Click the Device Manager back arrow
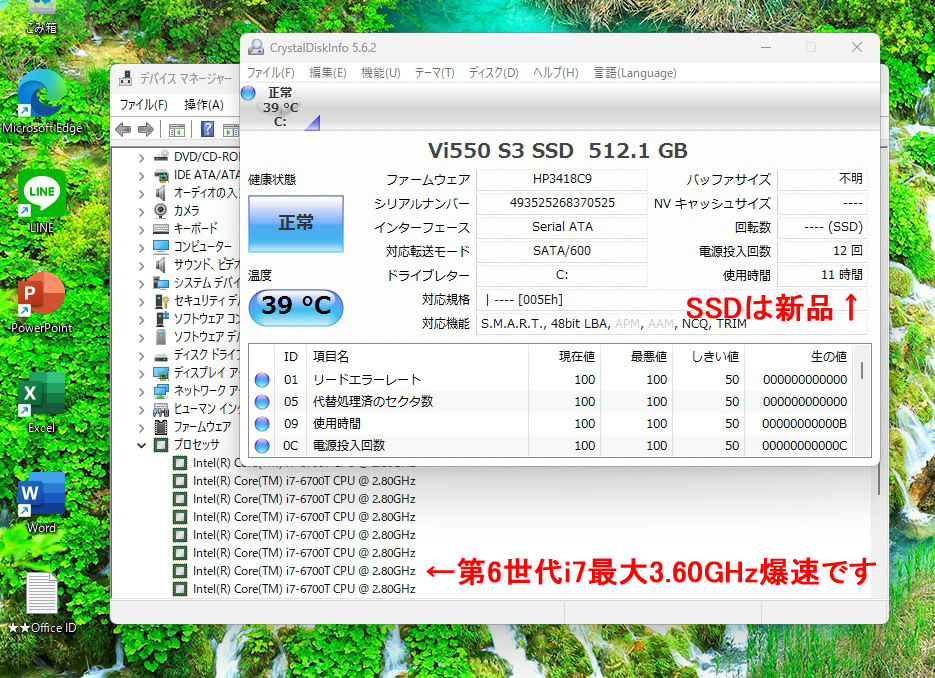 pos(123,129)
